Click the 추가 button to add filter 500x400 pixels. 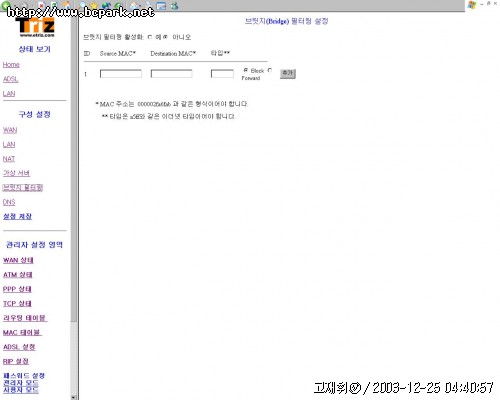[x=288, y=74]
